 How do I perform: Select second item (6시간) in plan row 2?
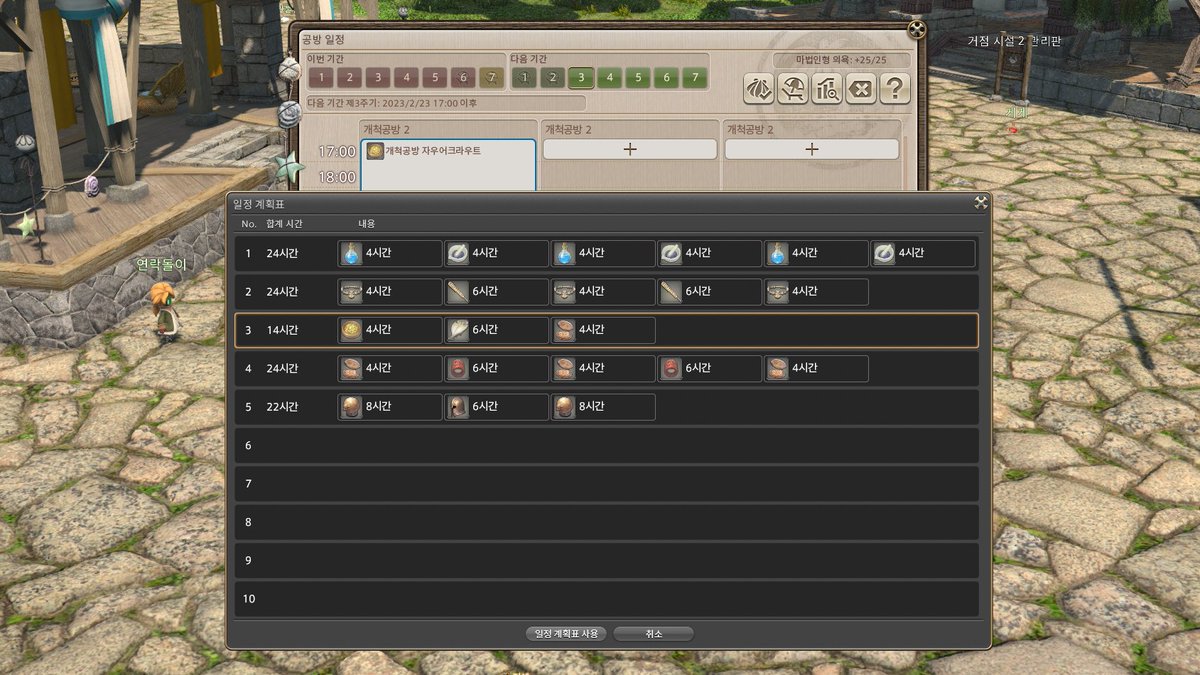click(497, 291)
